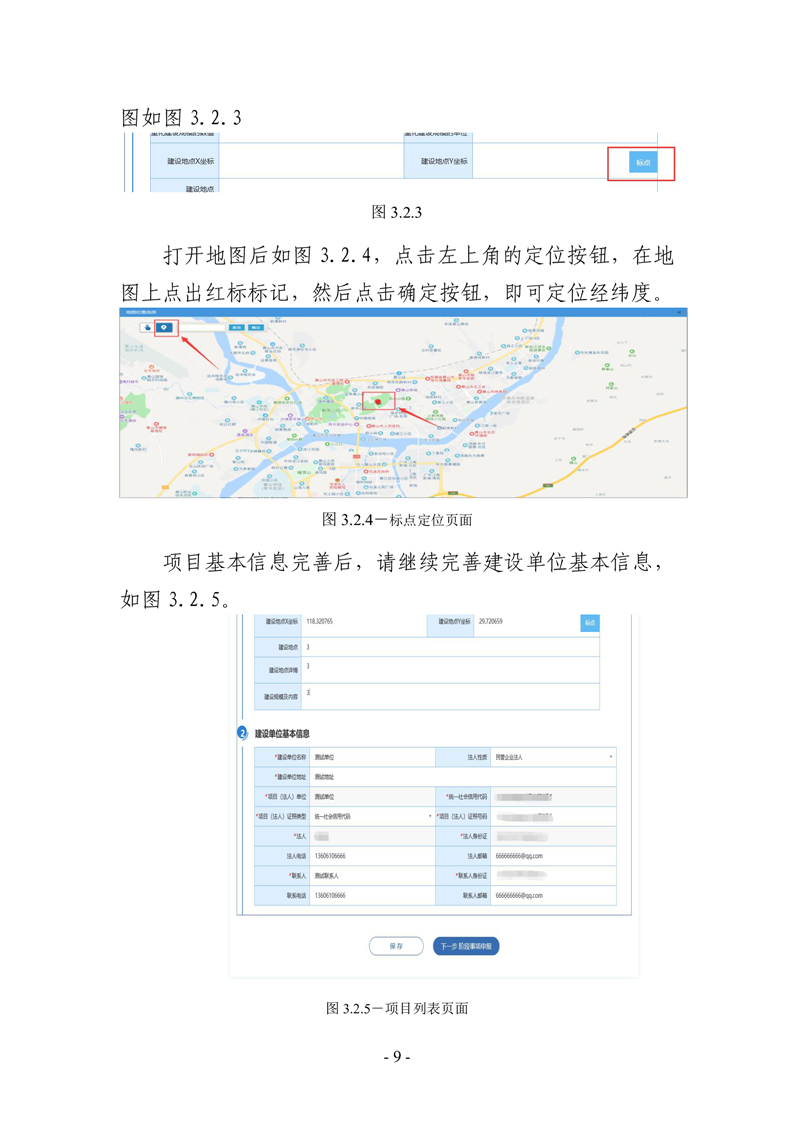Viewport: 793px width, 1122px height.
Task: Click the 法人邮箱 field
Action: tap(553, 856)
